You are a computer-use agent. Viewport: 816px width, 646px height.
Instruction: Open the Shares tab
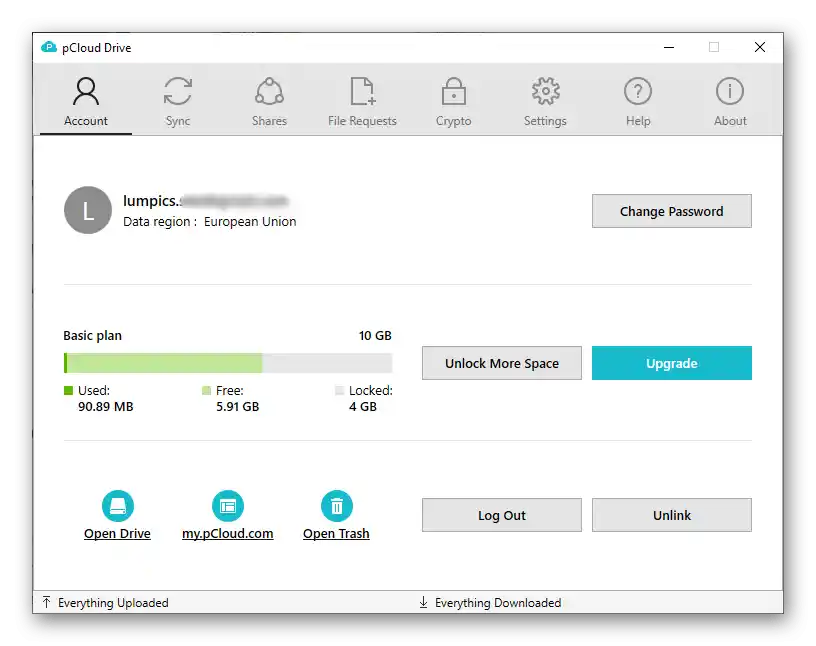point(269,102)
